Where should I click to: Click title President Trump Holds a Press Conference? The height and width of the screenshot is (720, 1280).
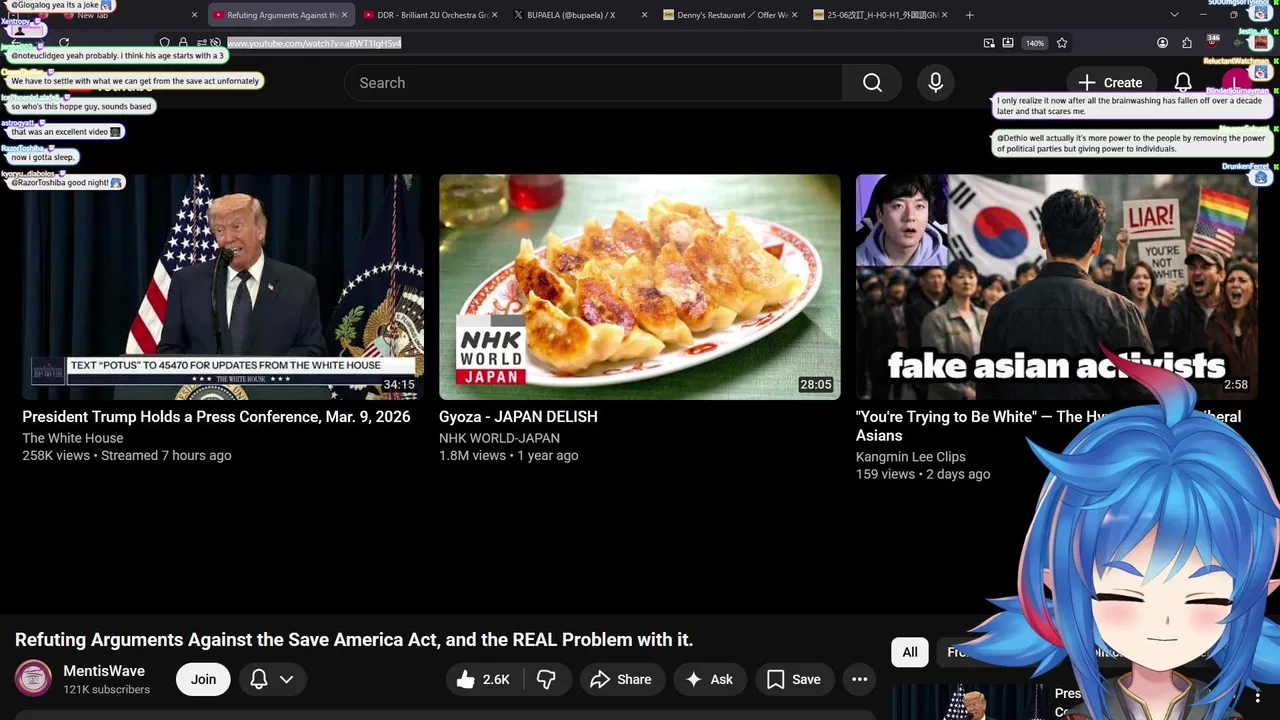coord(216,417)
